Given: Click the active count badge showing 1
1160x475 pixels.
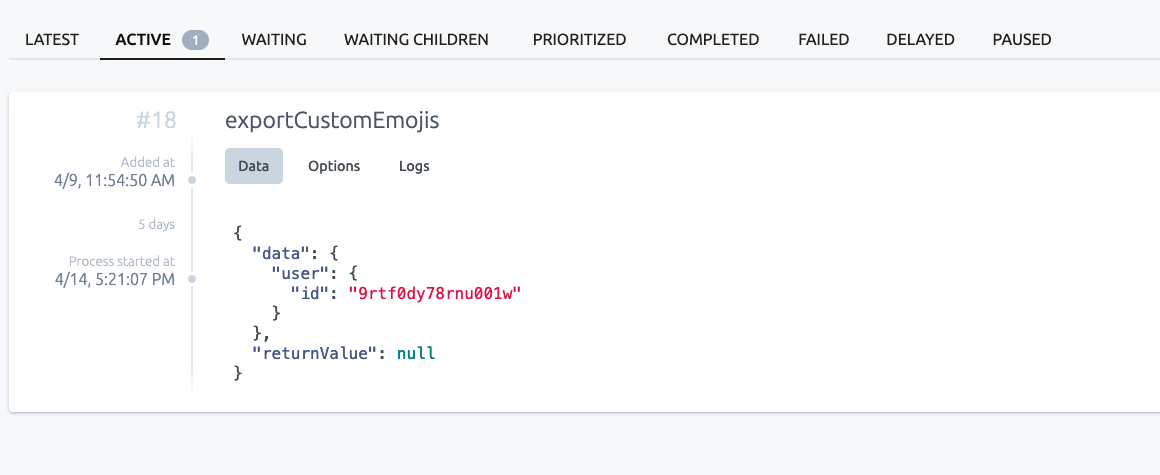Looking at the screenshot, I should click(195, 40).
